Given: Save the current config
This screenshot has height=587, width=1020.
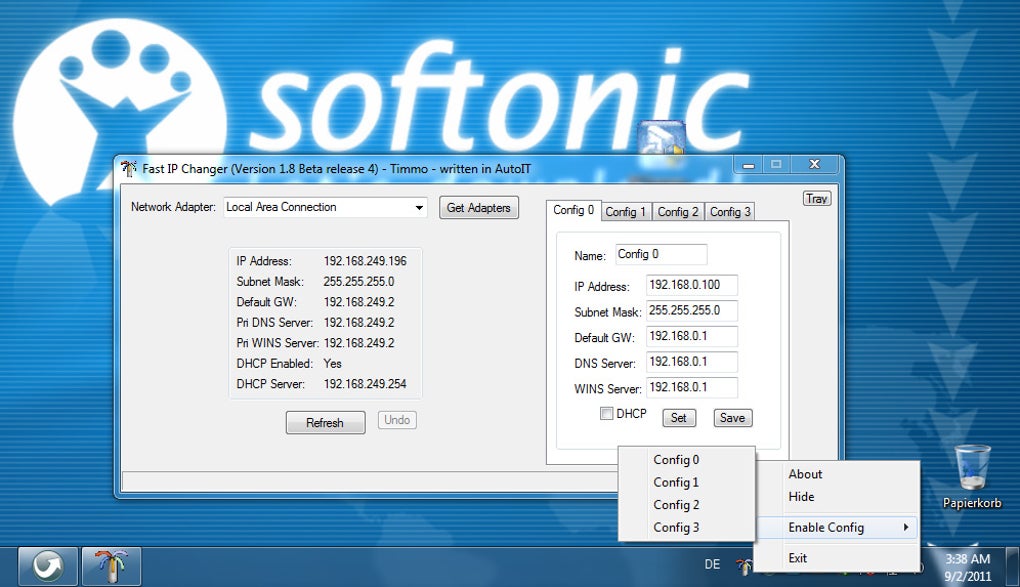Looking at the screenshot, I should [x=732, y=418].
